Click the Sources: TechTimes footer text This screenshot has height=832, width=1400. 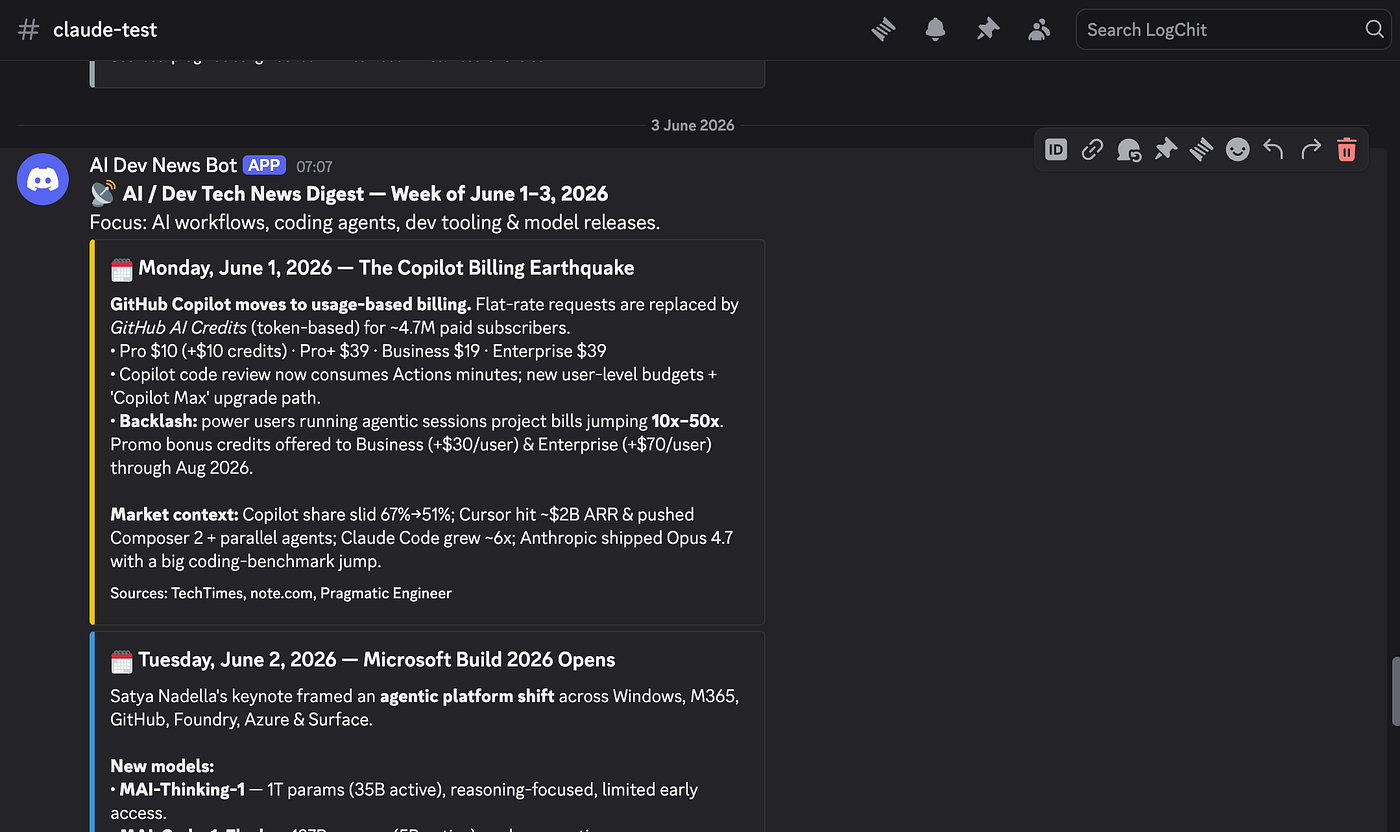click(x=281, y=594)
